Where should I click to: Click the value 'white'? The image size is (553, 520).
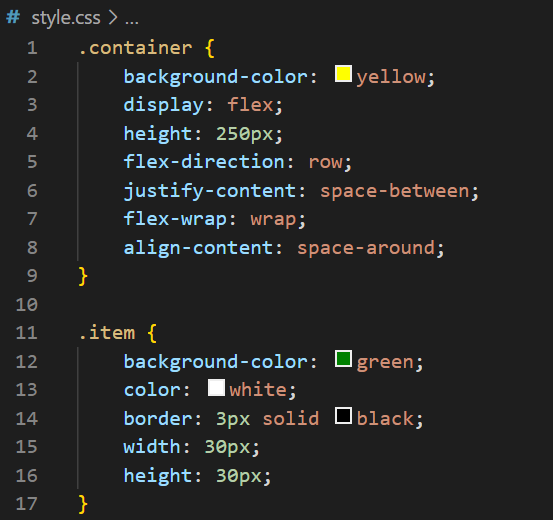point(258,390)
